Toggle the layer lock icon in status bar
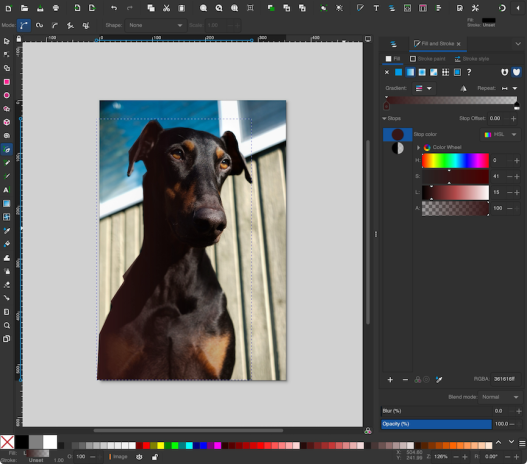Screen dimensions: 527x464 [x=155, y=457]
